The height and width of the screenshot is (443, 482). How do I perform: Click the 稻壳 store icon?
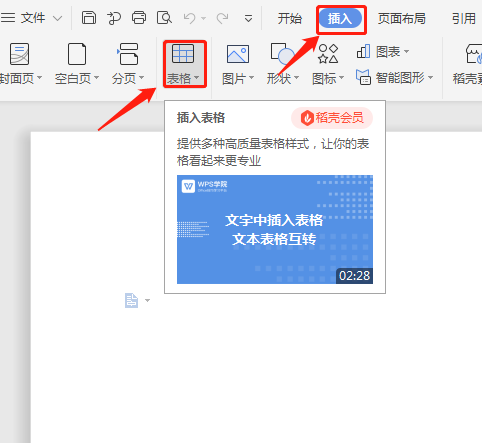(x=474, y=54)
